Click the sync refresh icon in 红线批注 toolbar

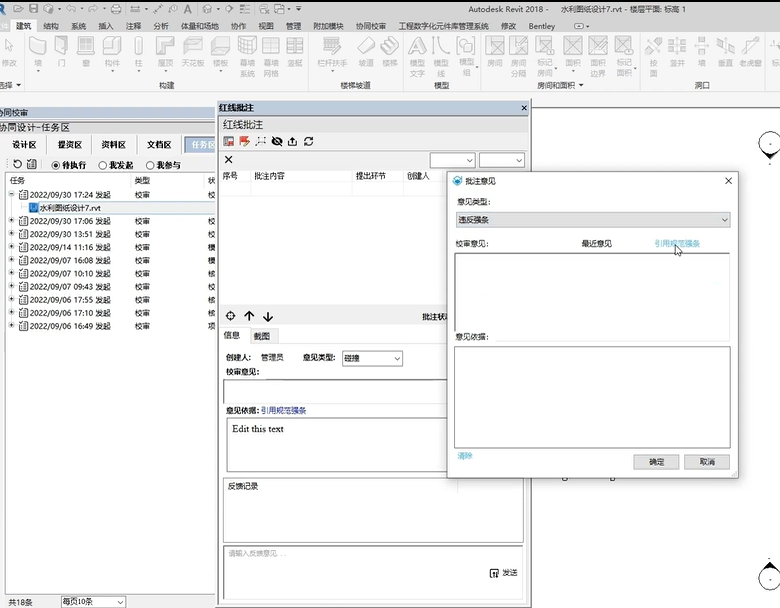[309, 142]
